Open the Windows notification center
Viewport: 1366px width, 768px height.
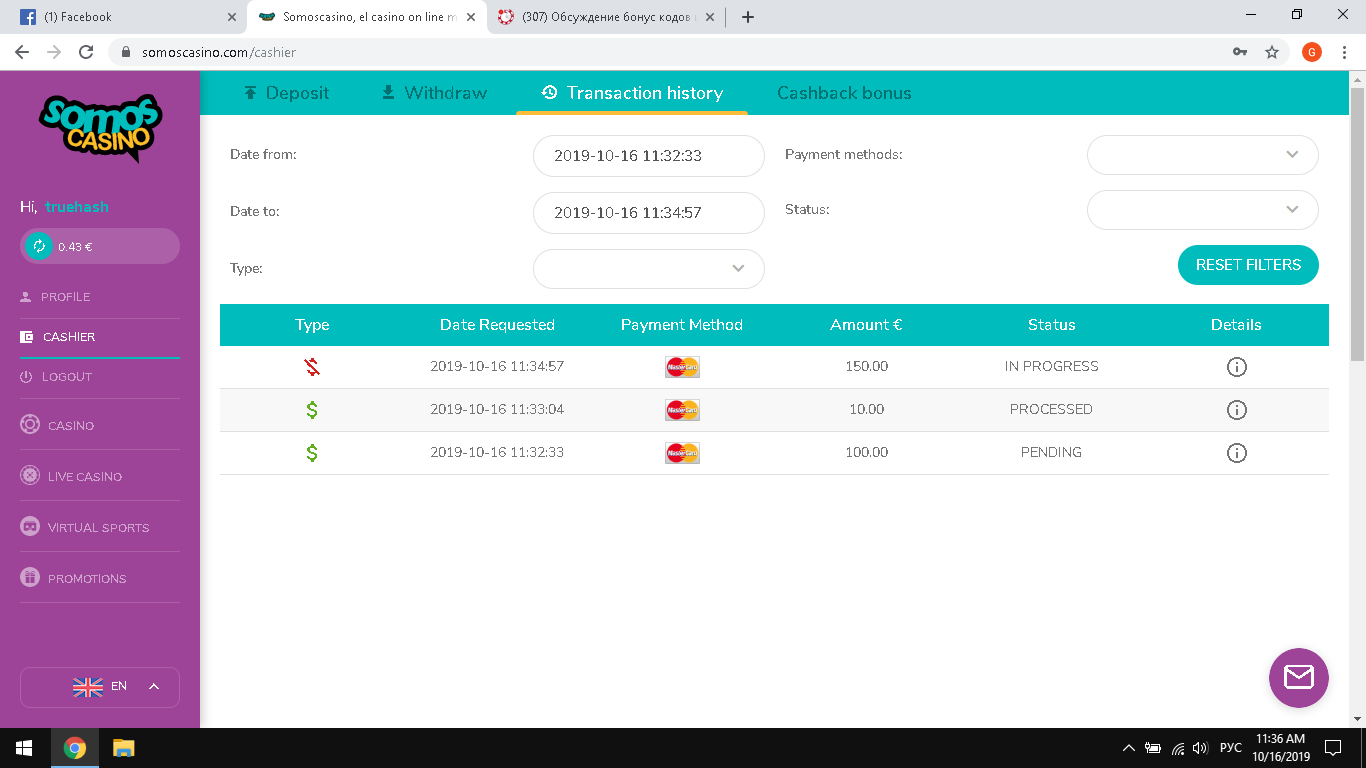tap(1332, 748)
